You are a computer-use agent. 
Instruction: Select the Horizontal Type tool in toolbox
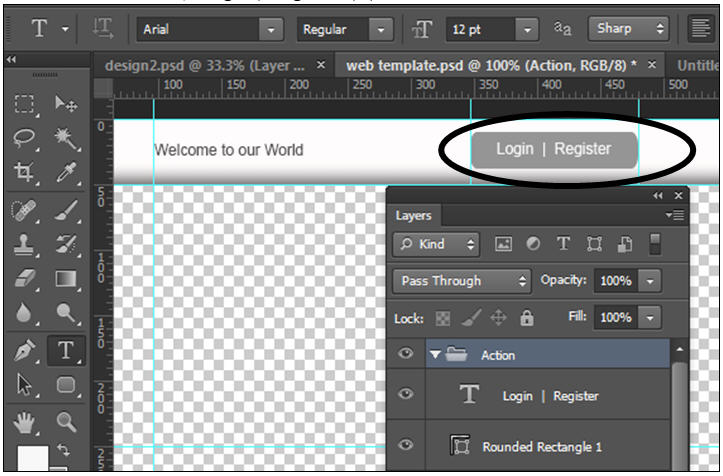(x=66, y=351)
